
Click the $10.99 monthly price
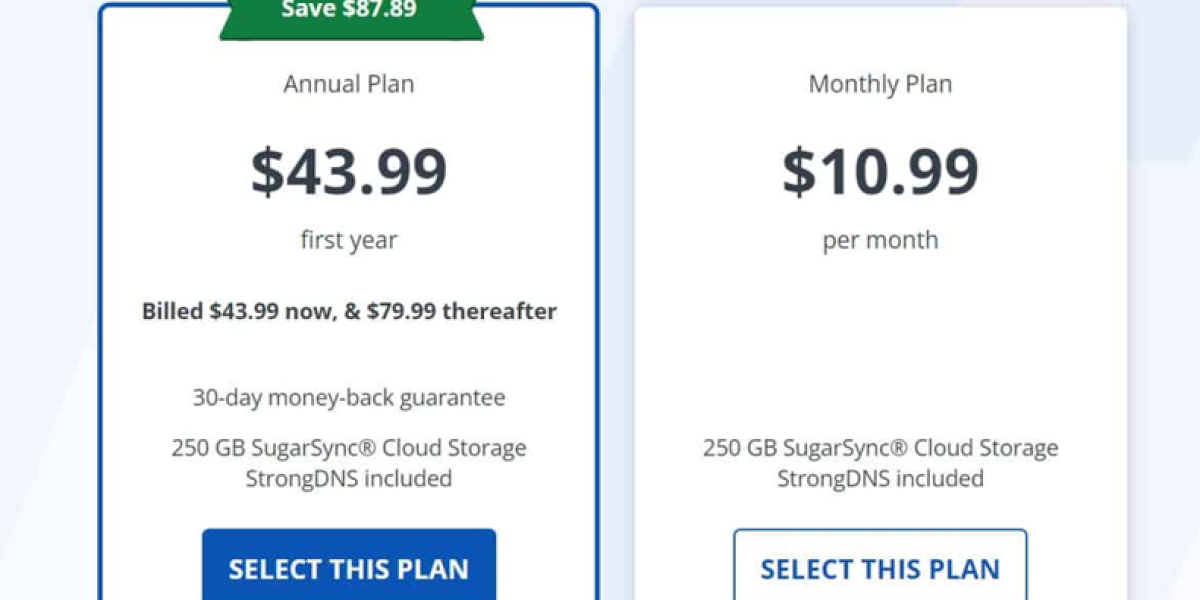pos(880,171)
